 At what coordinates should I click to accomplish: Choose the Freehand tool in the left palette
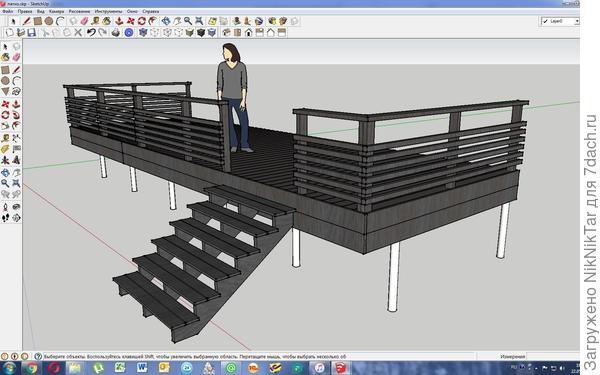click(16, 91)
